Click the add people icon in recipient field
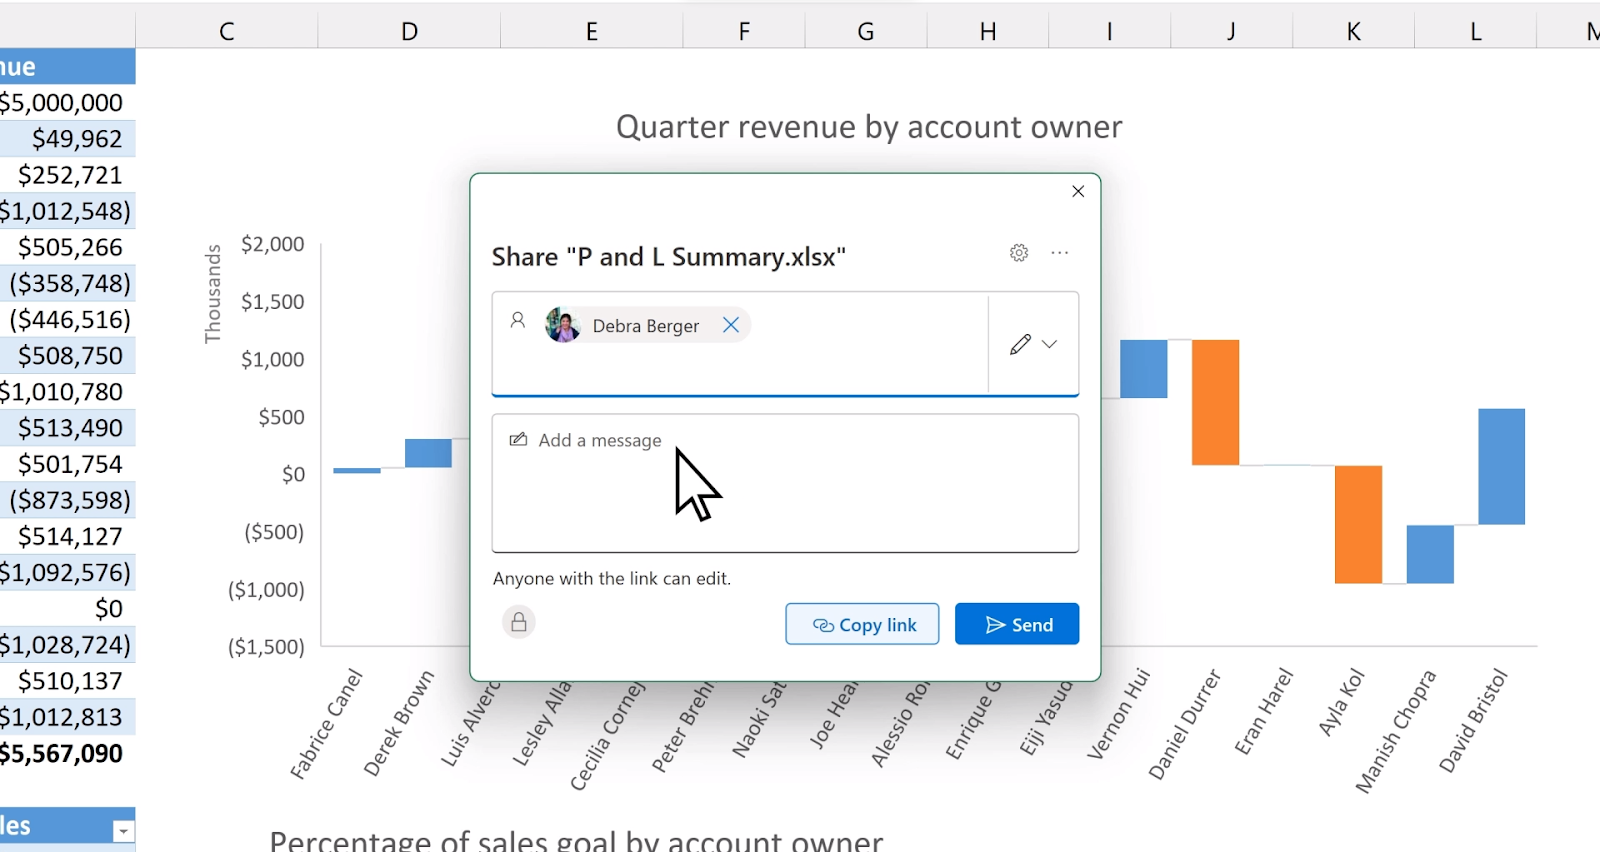Image resolution: width=1600 pixels, height=852 pixels. tap(518, 320)
